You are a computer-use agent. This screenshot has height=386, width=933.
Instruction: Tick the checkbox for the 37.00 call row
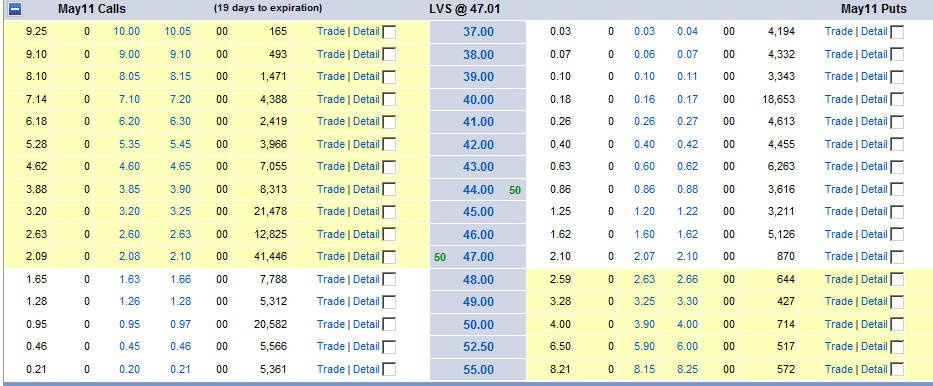click(389, 32)
